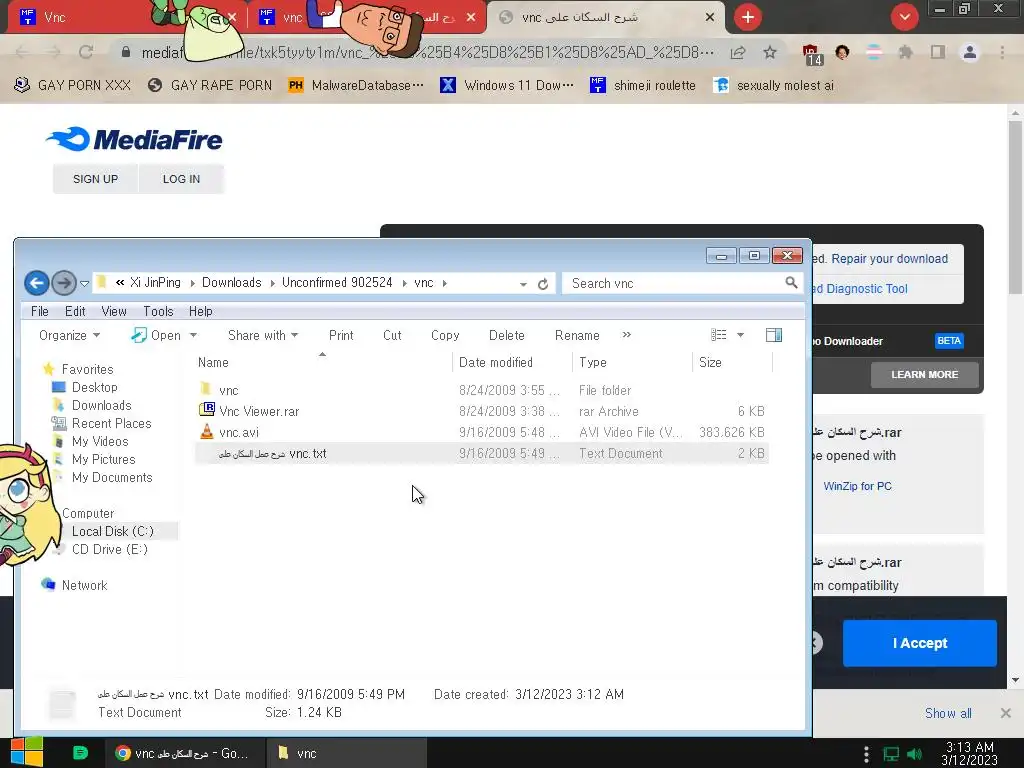Image resolution: width=1024 pixels, height=768 pixels.
Task: Select the Vnc Viewer.rar archive icon
Action: 206,410
